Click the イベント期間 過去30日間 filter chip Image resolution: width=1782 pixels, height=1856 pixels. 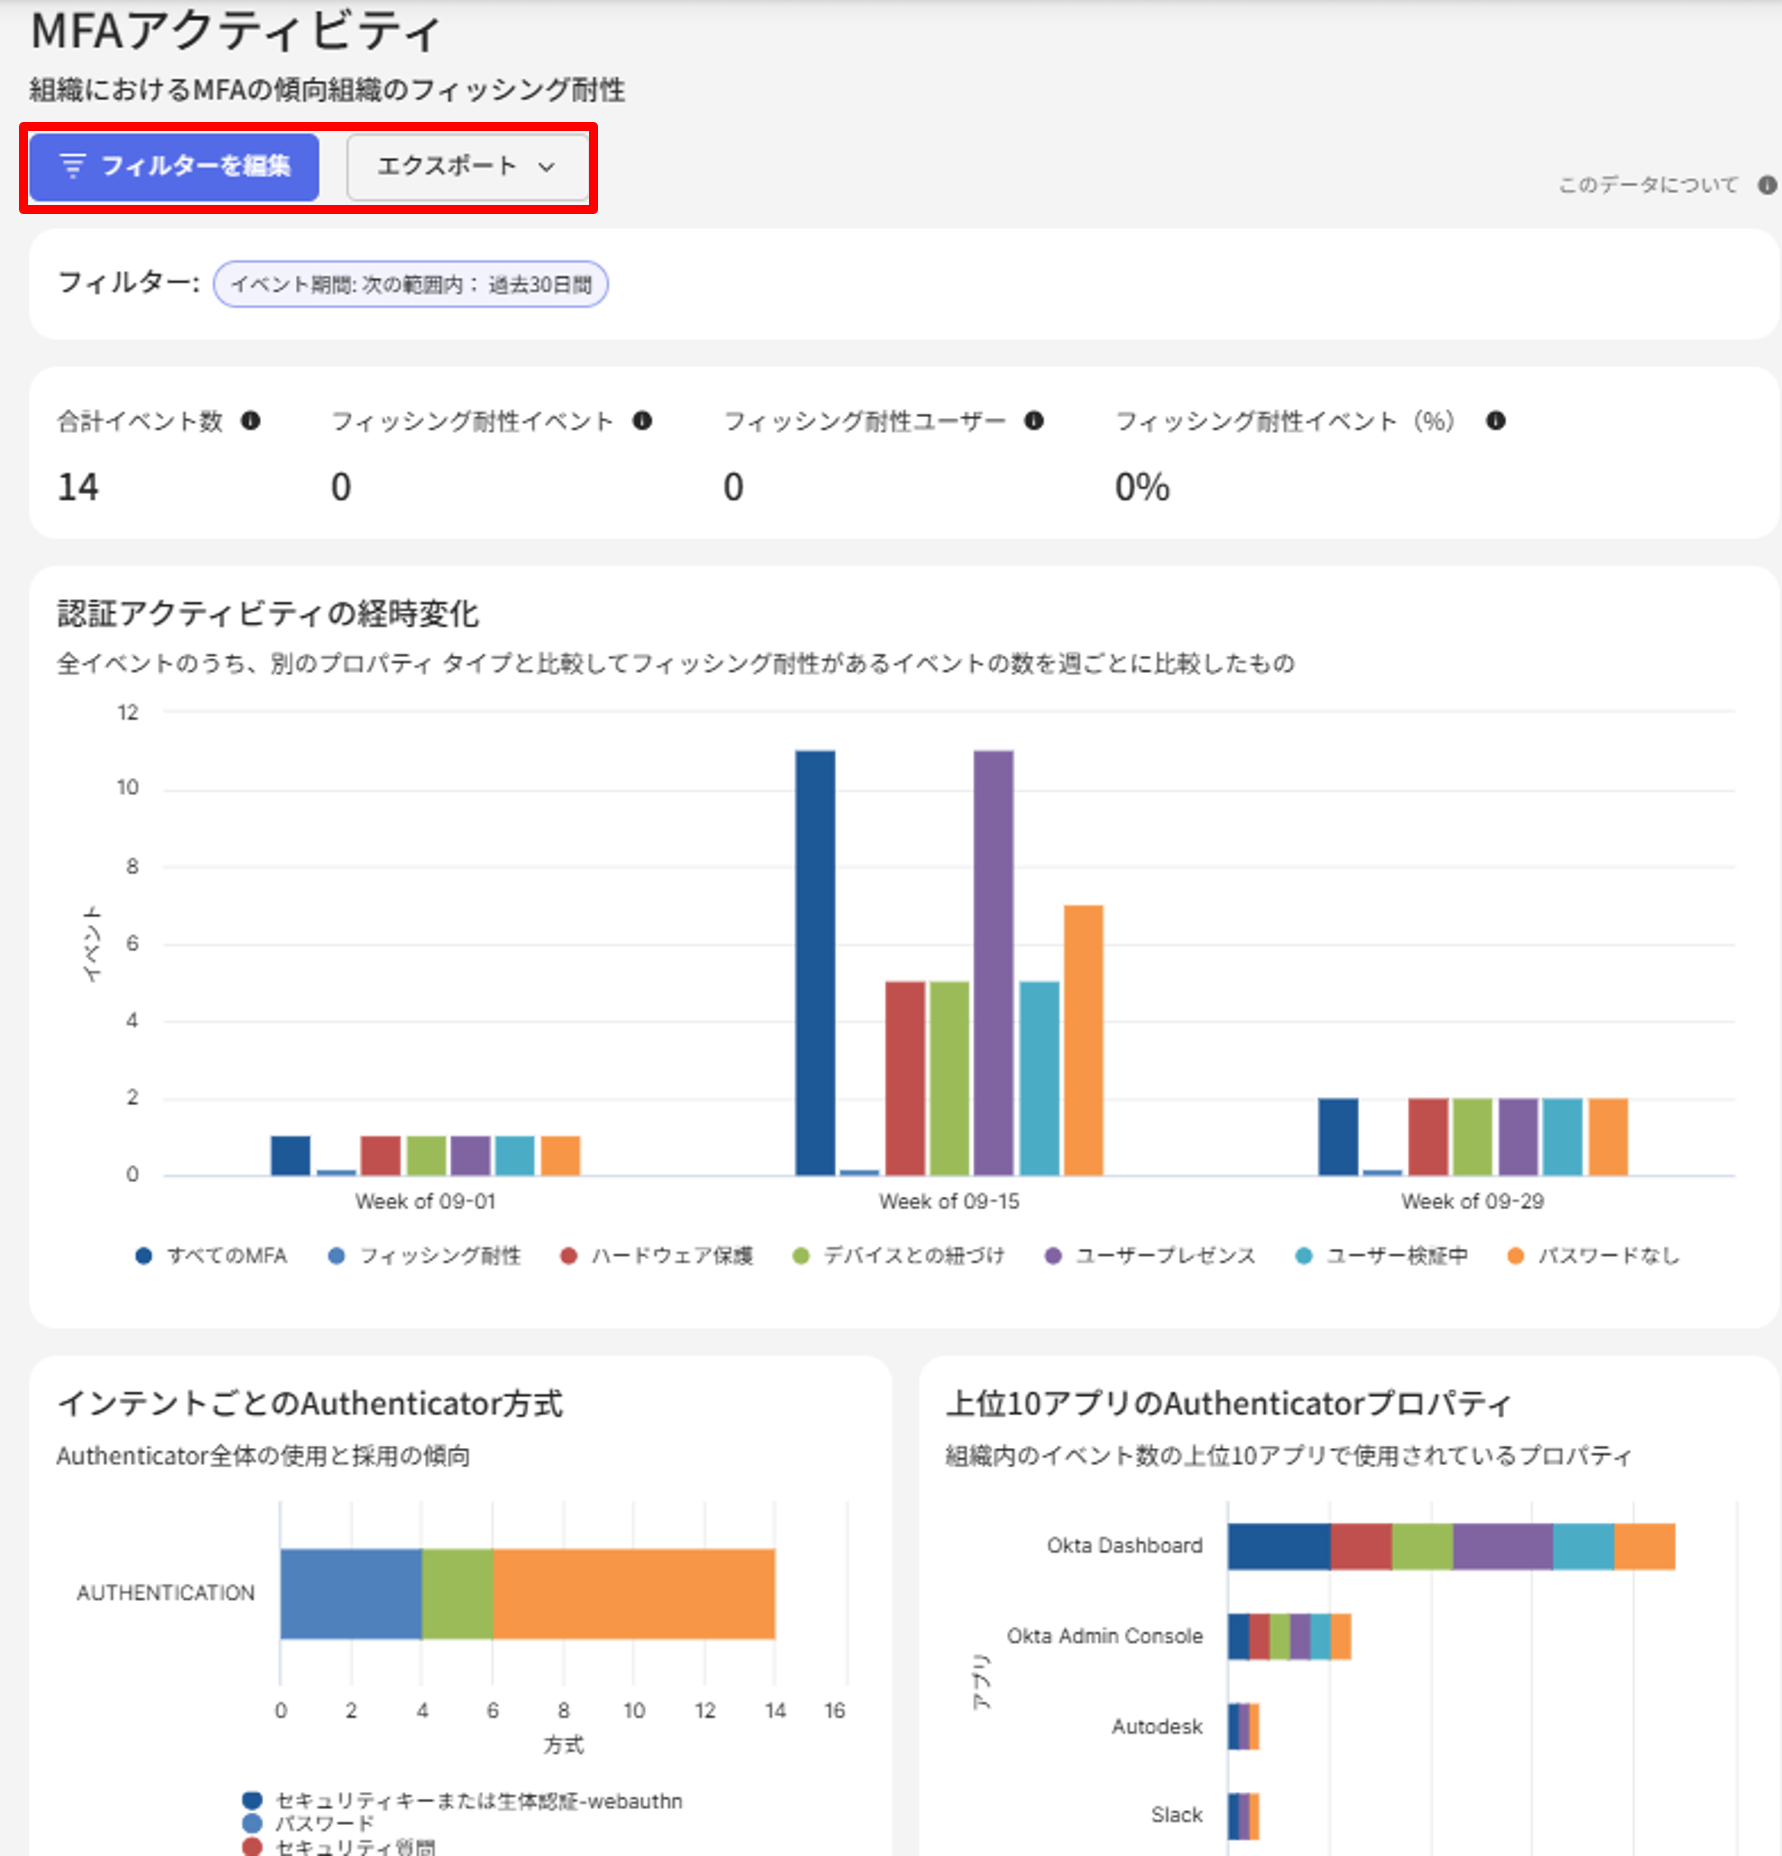tap(410, 285)
